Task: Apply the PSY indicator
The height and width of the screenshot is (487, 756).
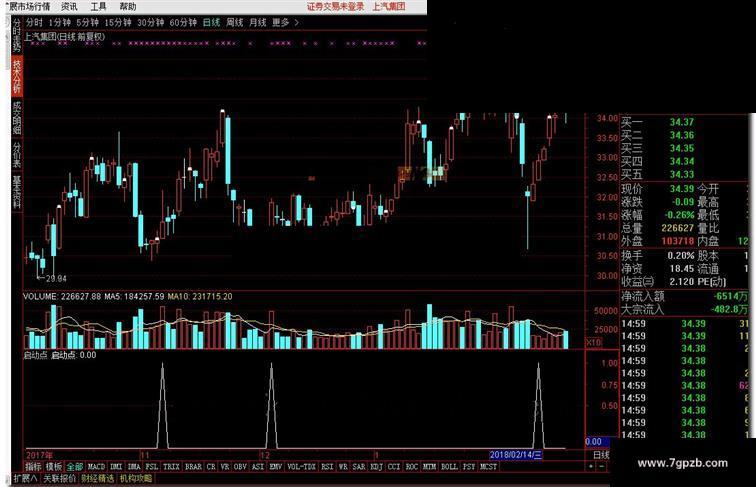Action: point(469,467)
